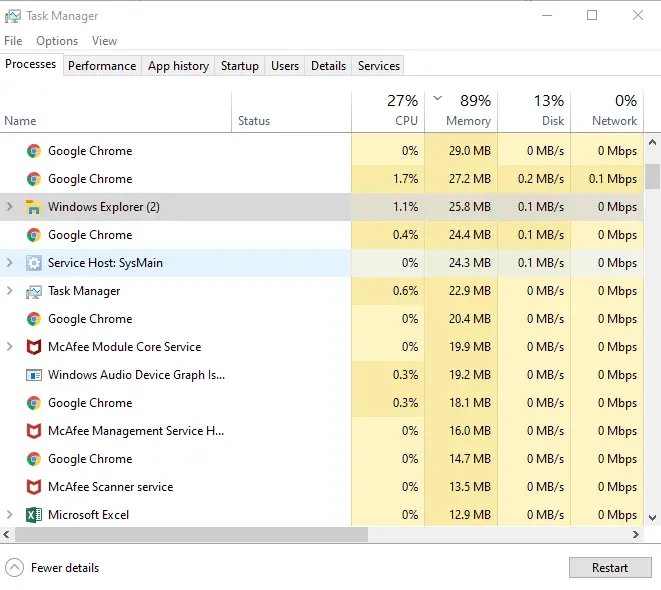Sort by the CPU column header
The image size is (661, 590).
pos(388,111)
